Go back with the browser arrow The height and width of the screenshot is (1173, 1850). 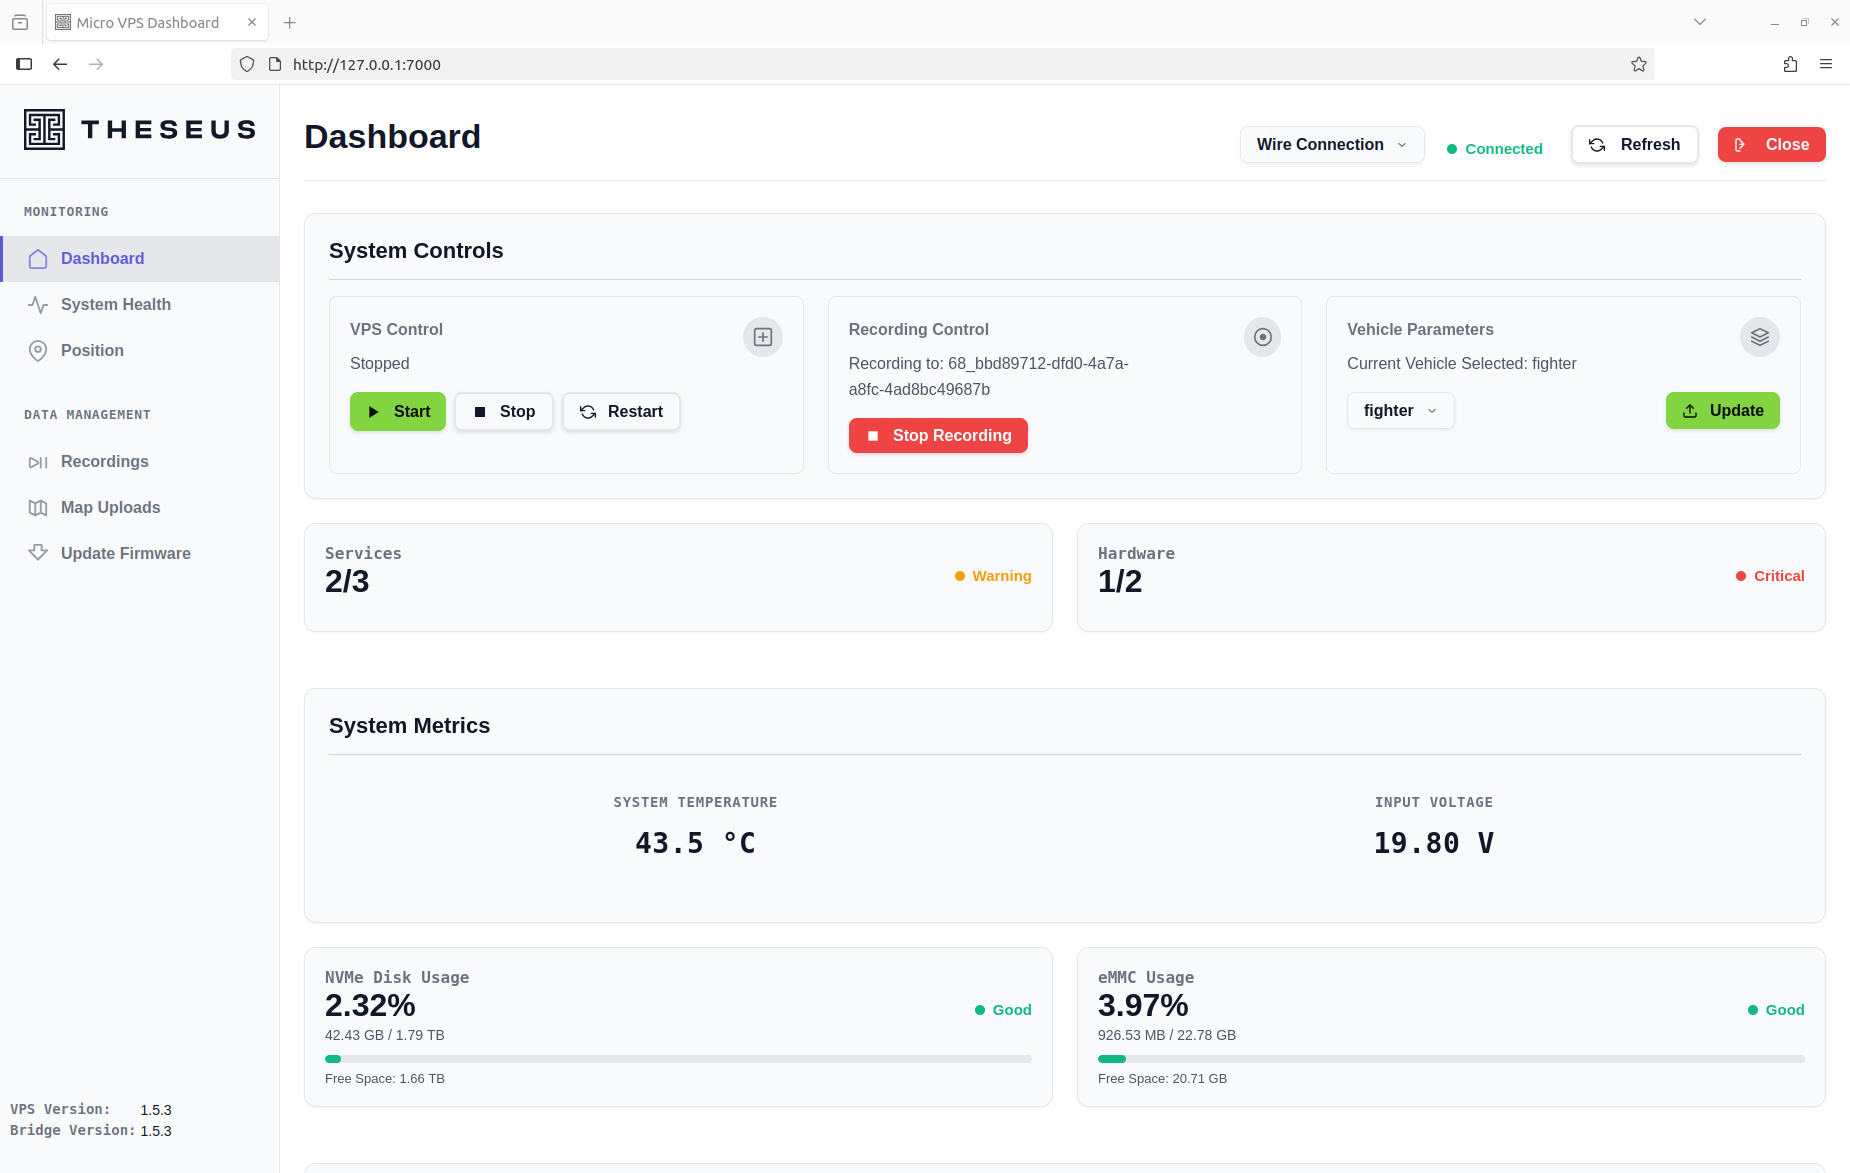(60, 65)
